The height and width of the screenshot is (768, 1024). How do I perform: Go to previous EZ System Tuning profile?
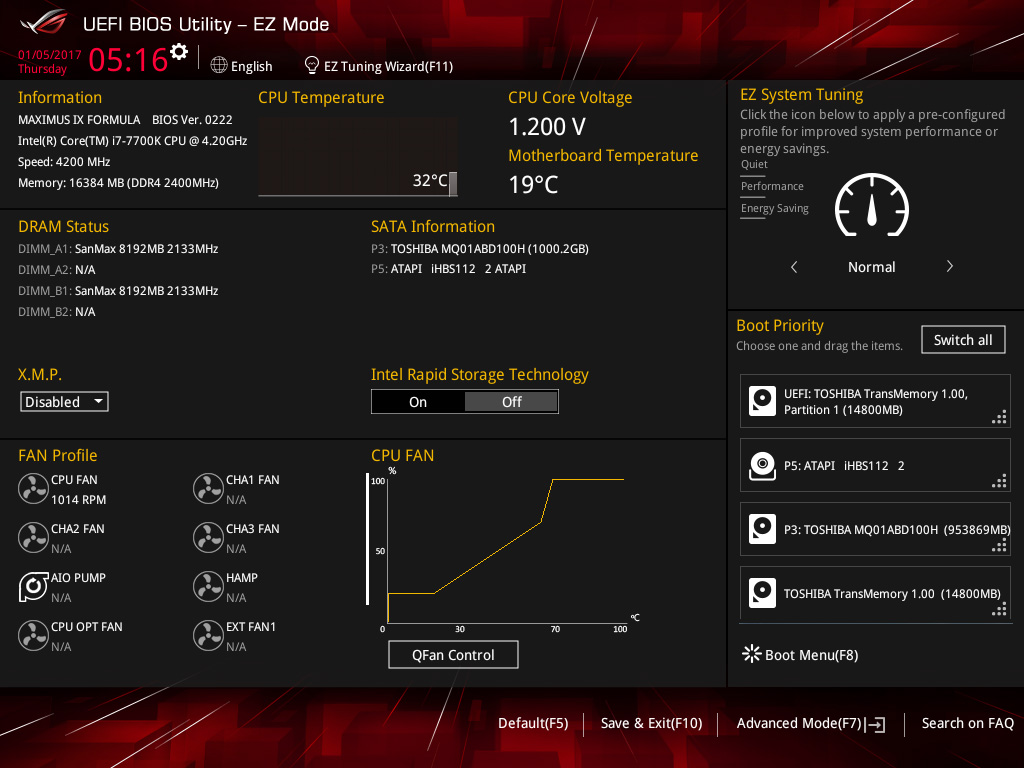(x=794, y=266)
